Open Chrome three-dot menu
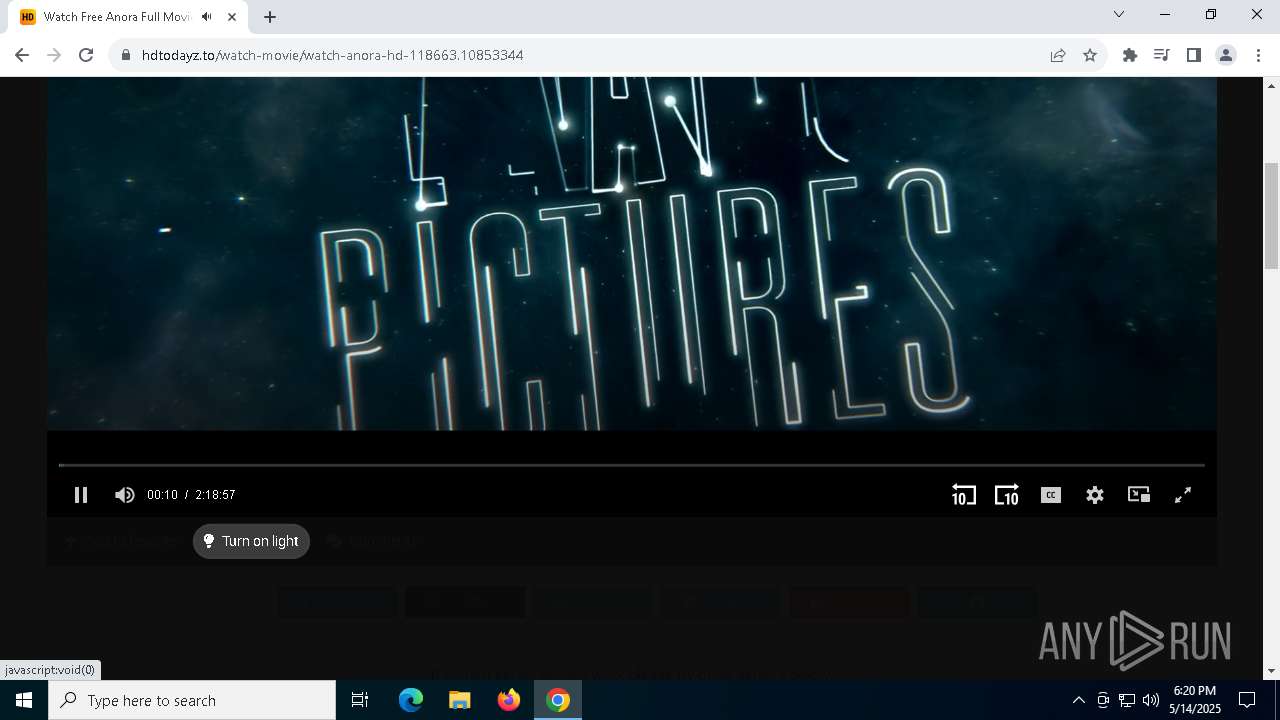Screen dimensions: 1280x720 pos(1258,55)
